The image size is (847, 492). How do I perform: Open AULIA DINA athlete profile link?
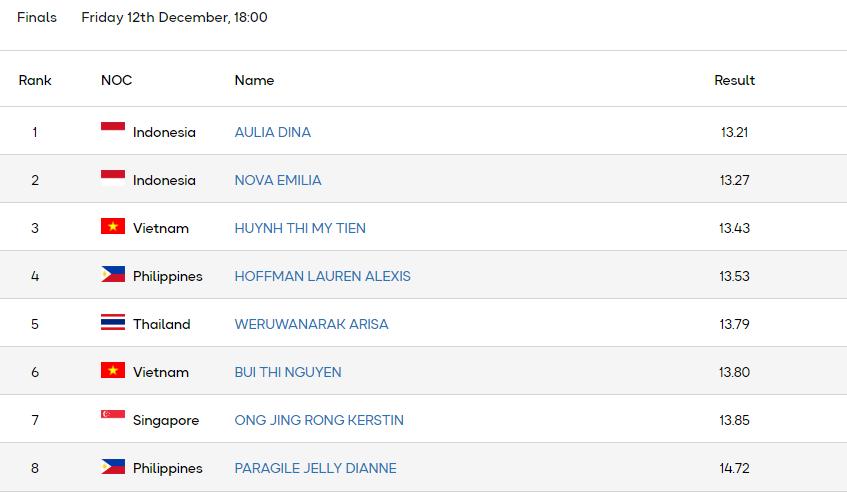coord(273,132)
